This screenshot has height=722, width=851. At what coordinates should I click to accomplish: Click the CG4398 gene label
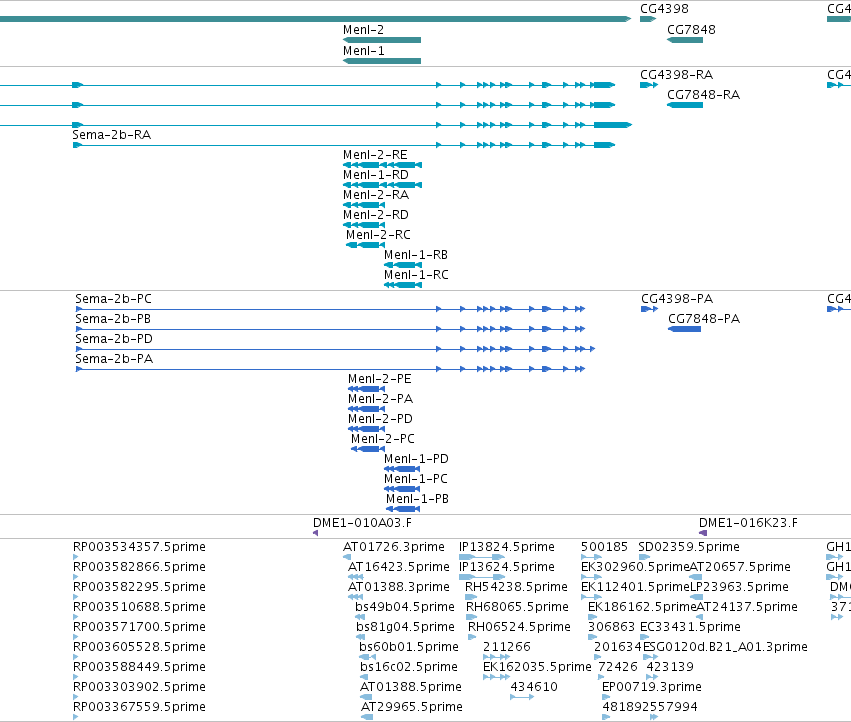point(664,9)
